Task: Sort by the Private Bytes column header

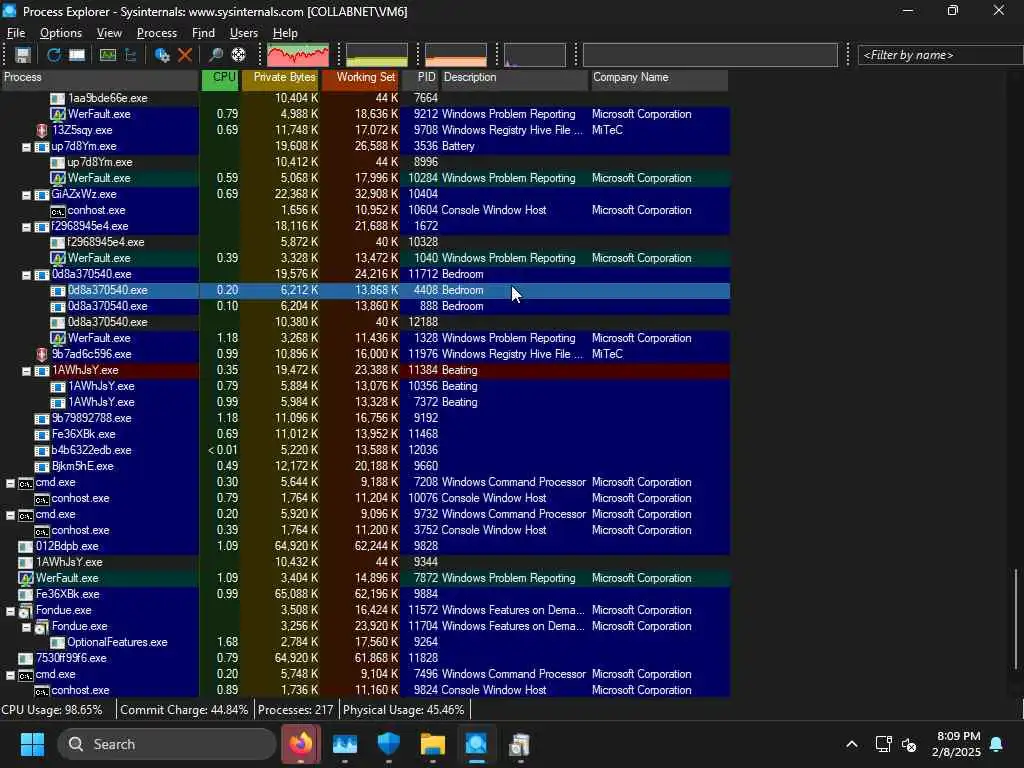Action: click(x=280, y=78)
